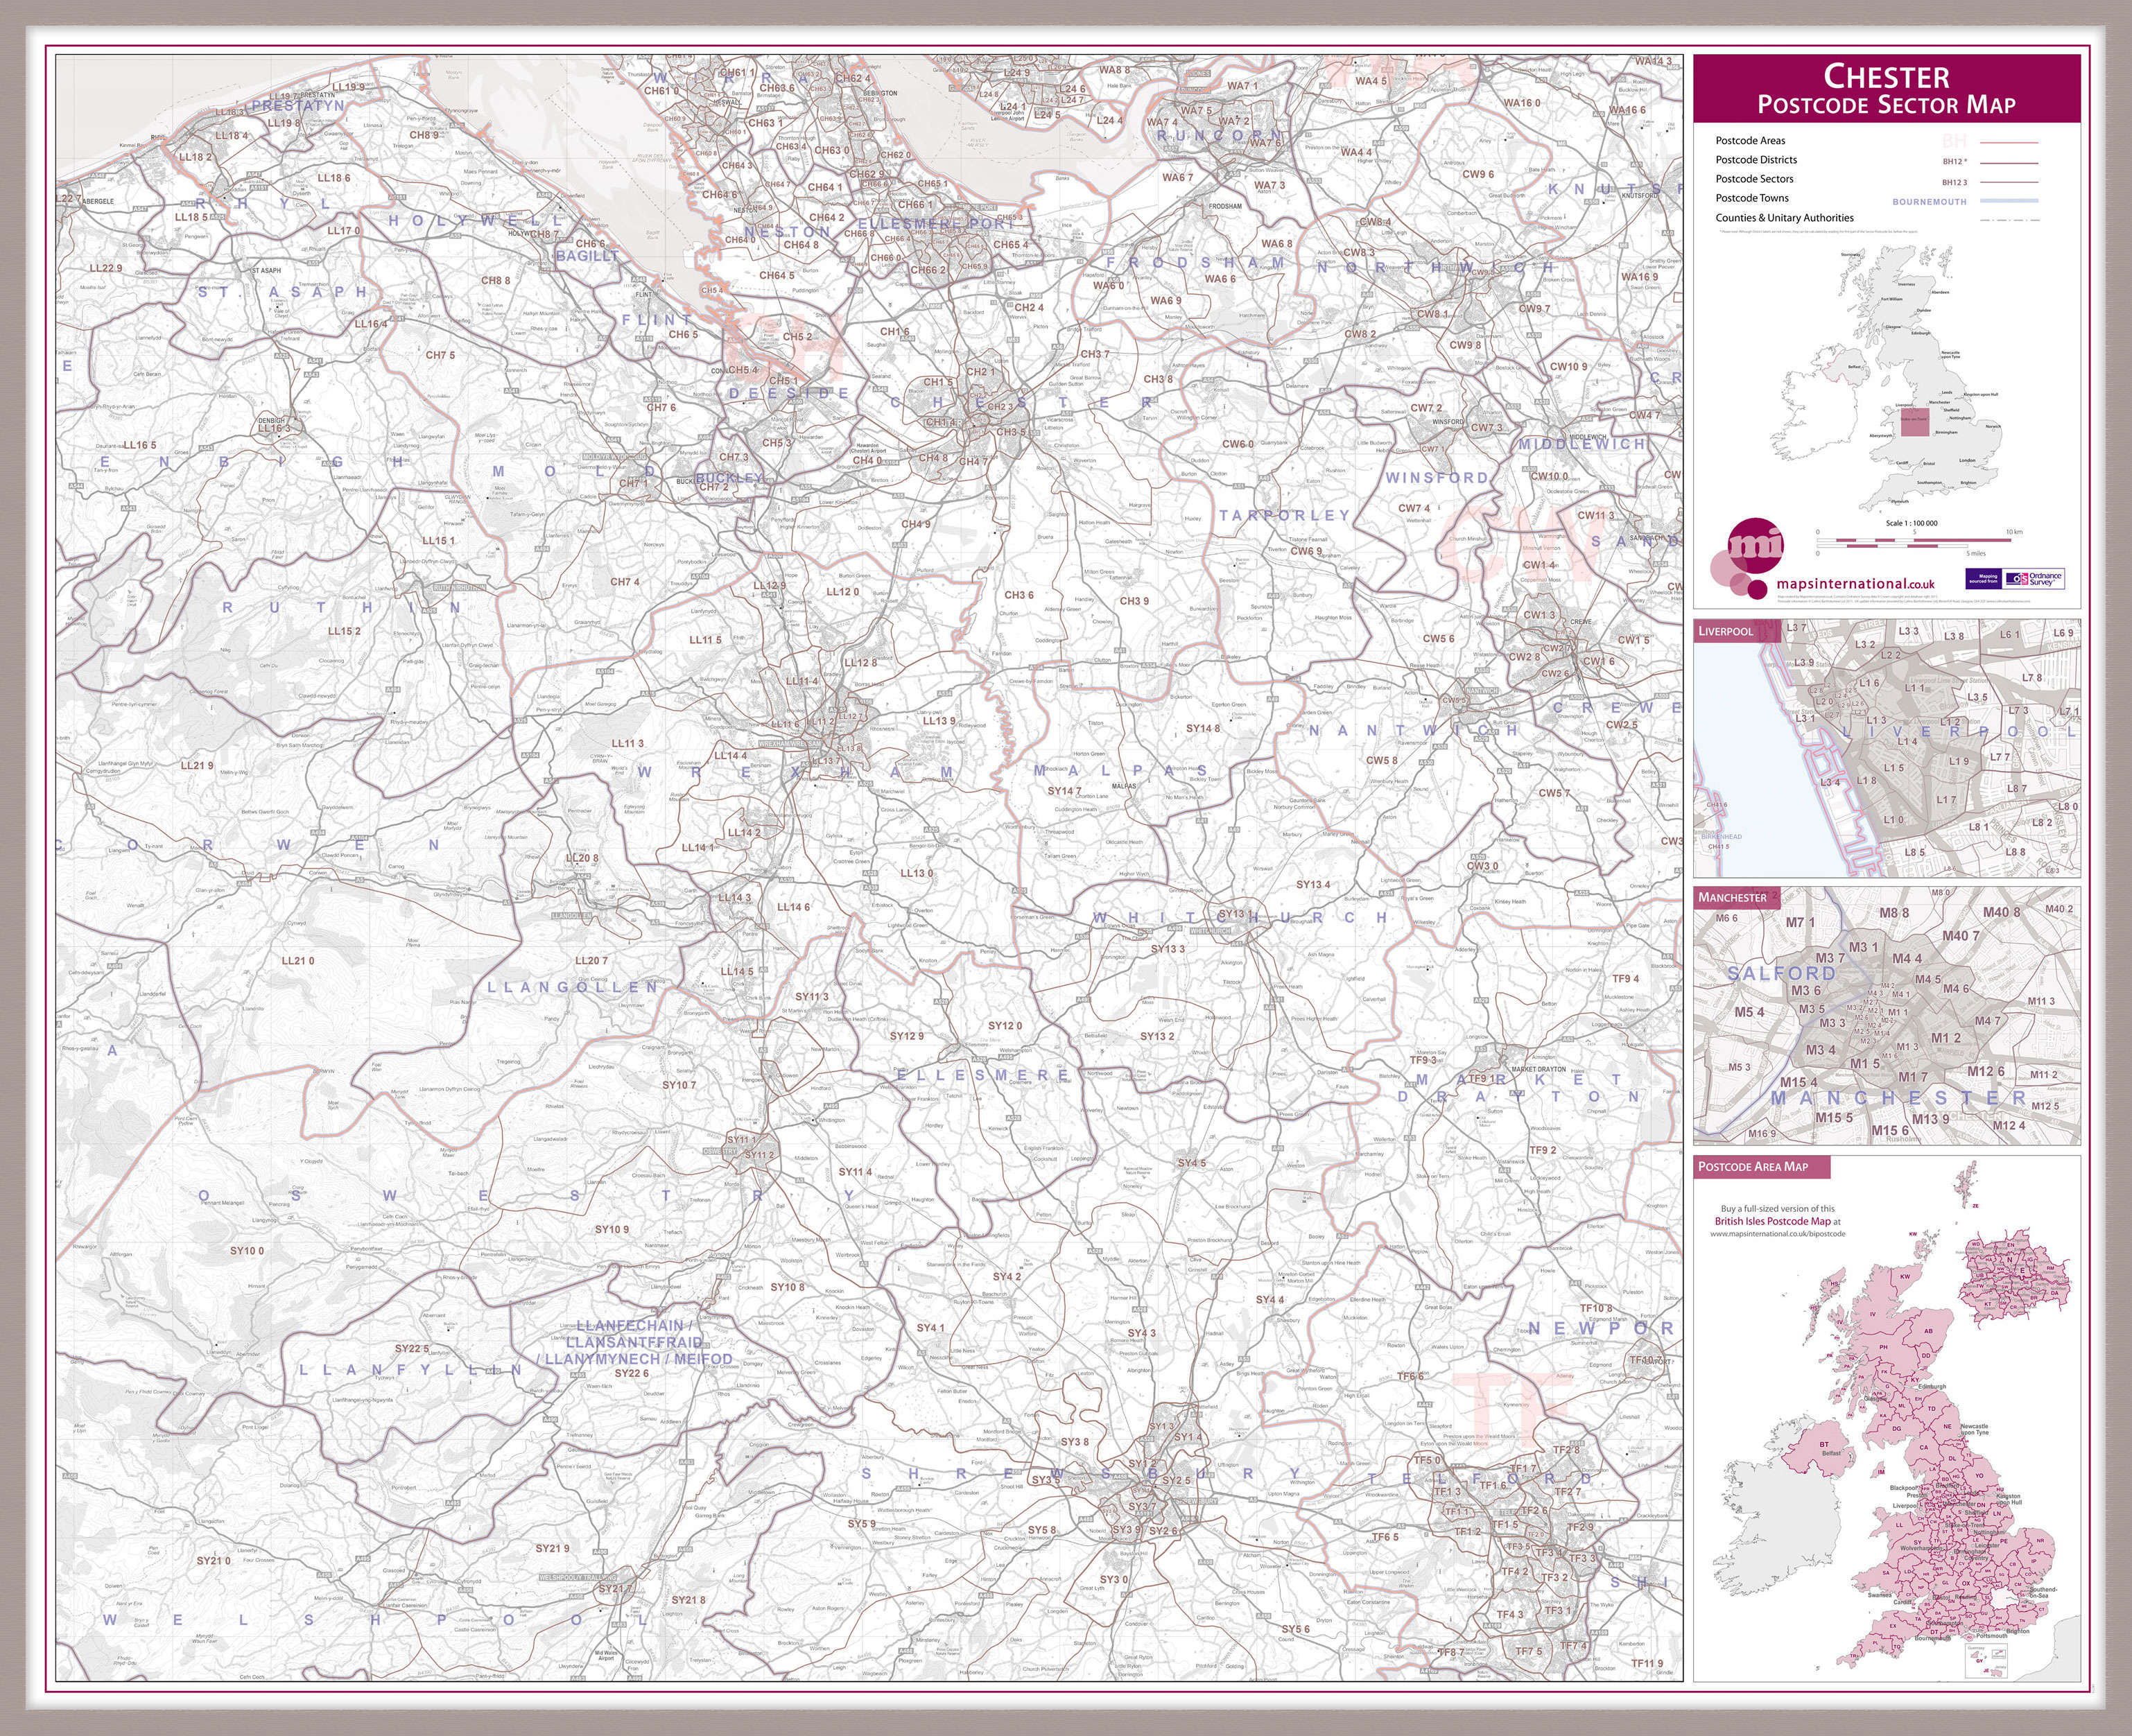This screenshot has width=2132, height=1736.
Task: Click sector label 'LL16 4'
Action: click(x=370, y=323)
